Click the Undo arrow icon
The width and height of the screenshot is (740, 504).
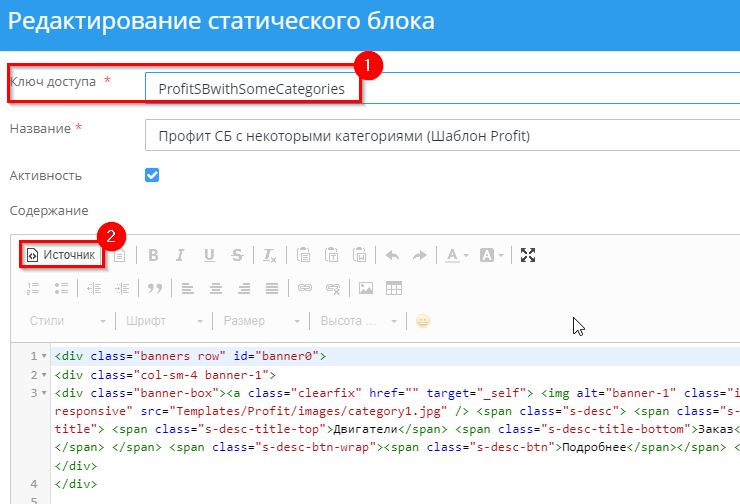pyautogui.click(x=391, y=255)
